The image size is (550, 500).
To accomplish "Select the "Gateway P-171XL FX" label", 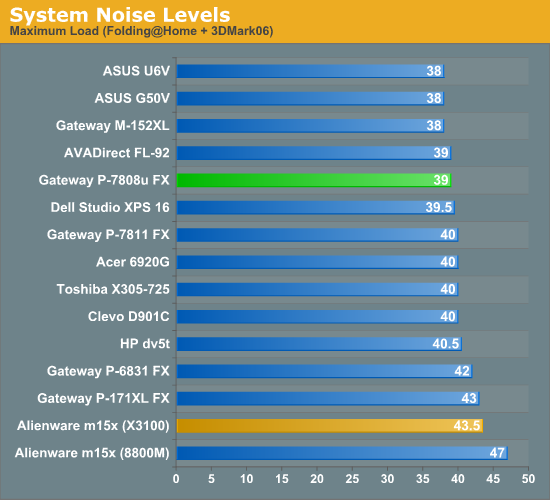I will coord(103,399).
